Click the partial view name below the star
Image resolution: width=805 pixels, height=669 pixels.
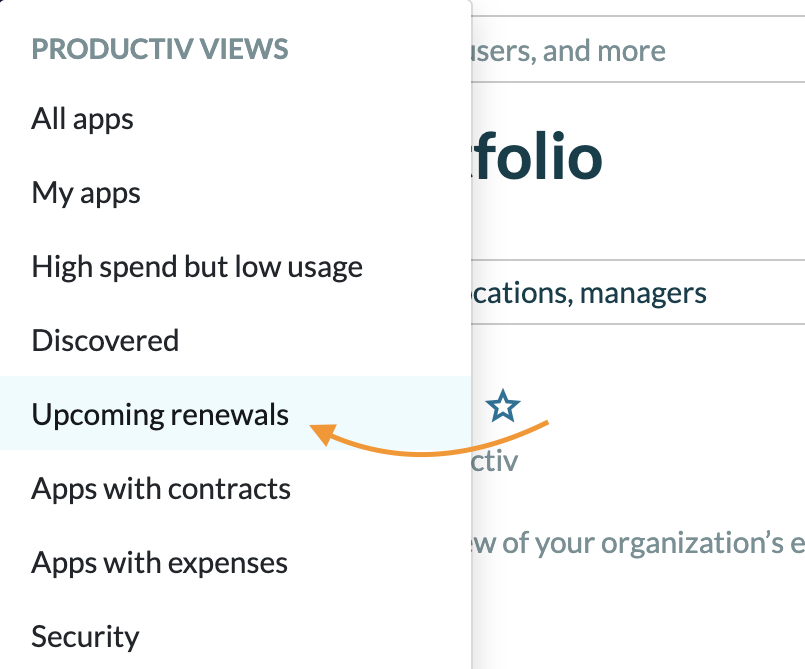[x=494, y=461]
